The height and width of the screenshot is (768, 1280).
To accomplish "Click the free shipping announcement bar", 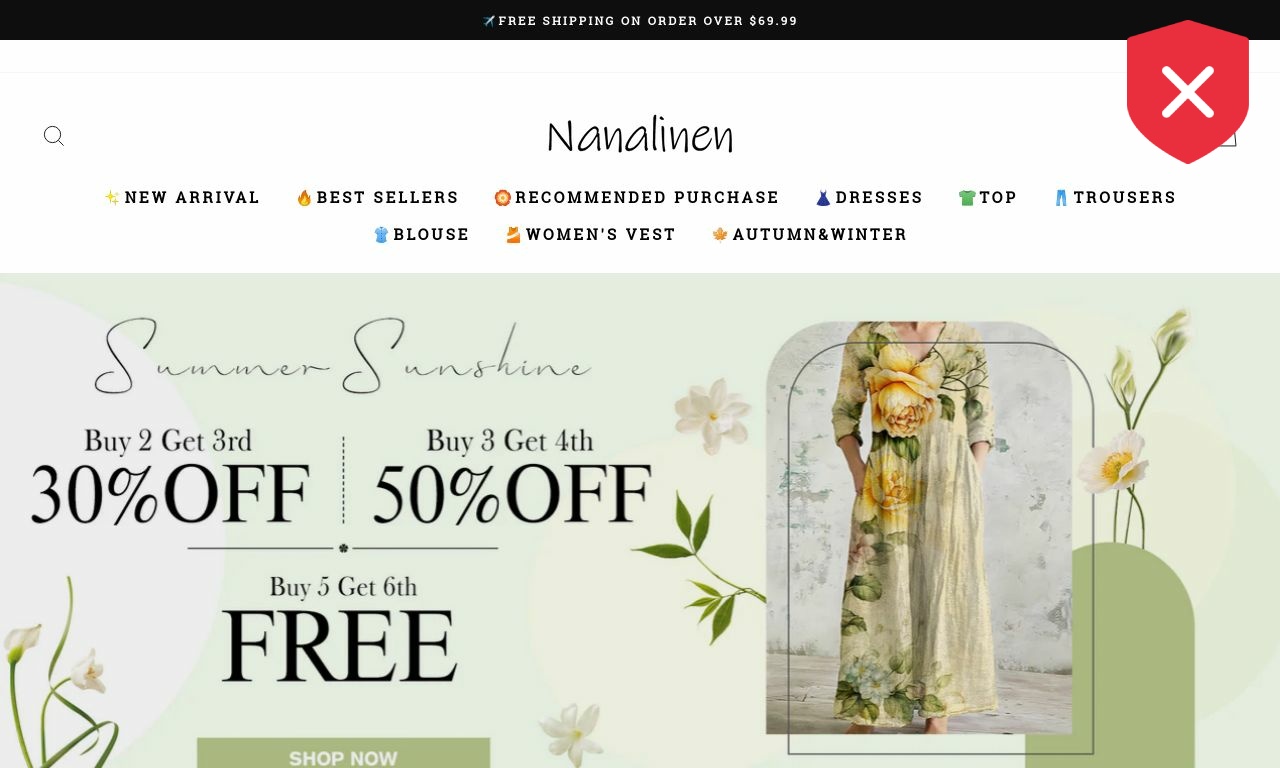I will 640,20.
